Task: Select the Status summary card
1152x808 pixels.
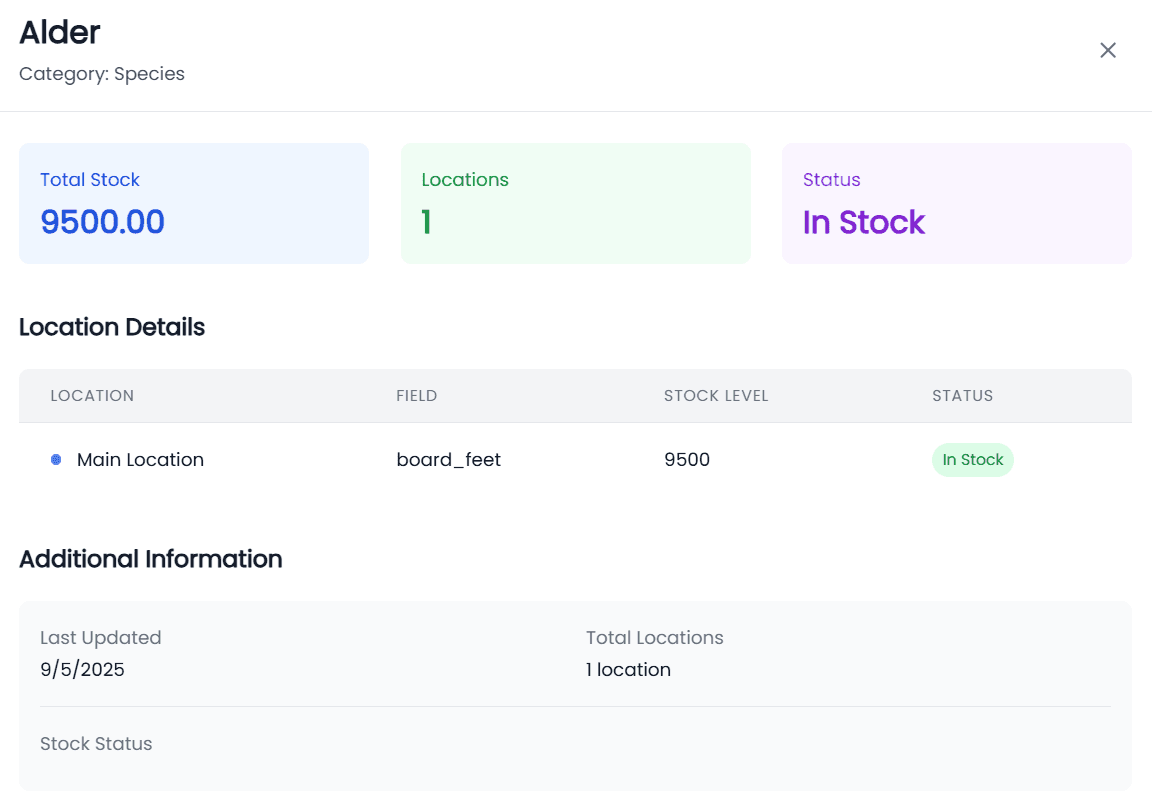Action: (956, 202)
